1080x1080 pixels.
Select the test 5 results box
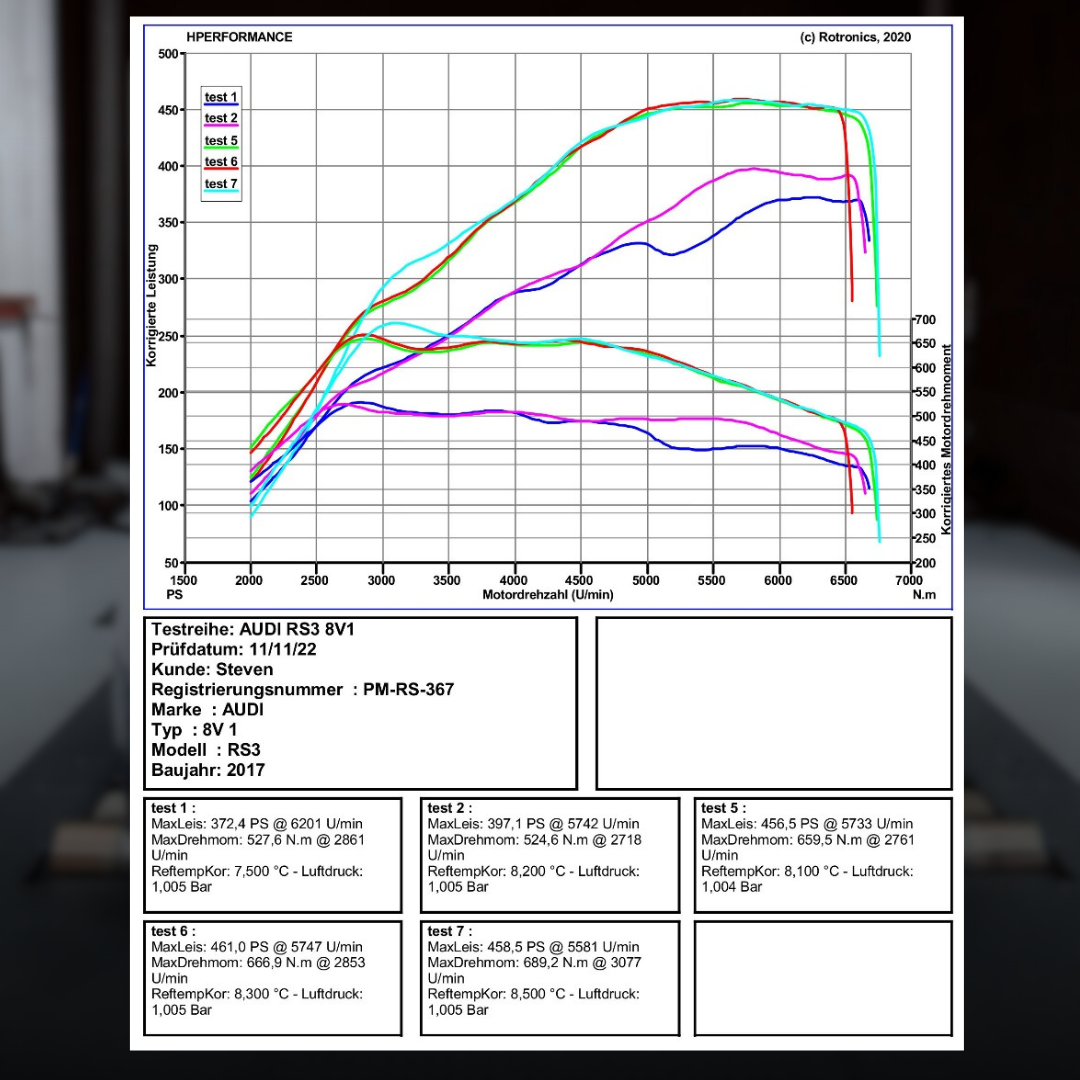[x=822, y=855]
